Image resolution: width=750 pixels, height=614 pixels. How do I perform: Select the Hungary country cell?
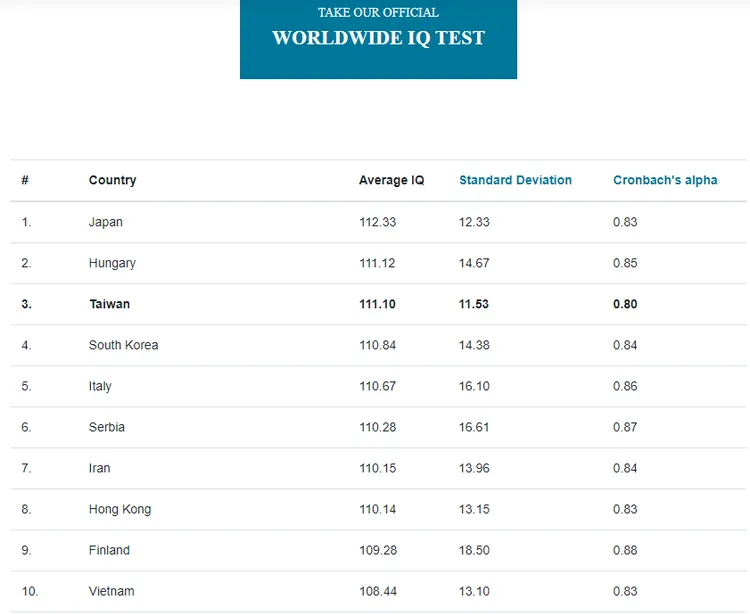coord(112,263)
